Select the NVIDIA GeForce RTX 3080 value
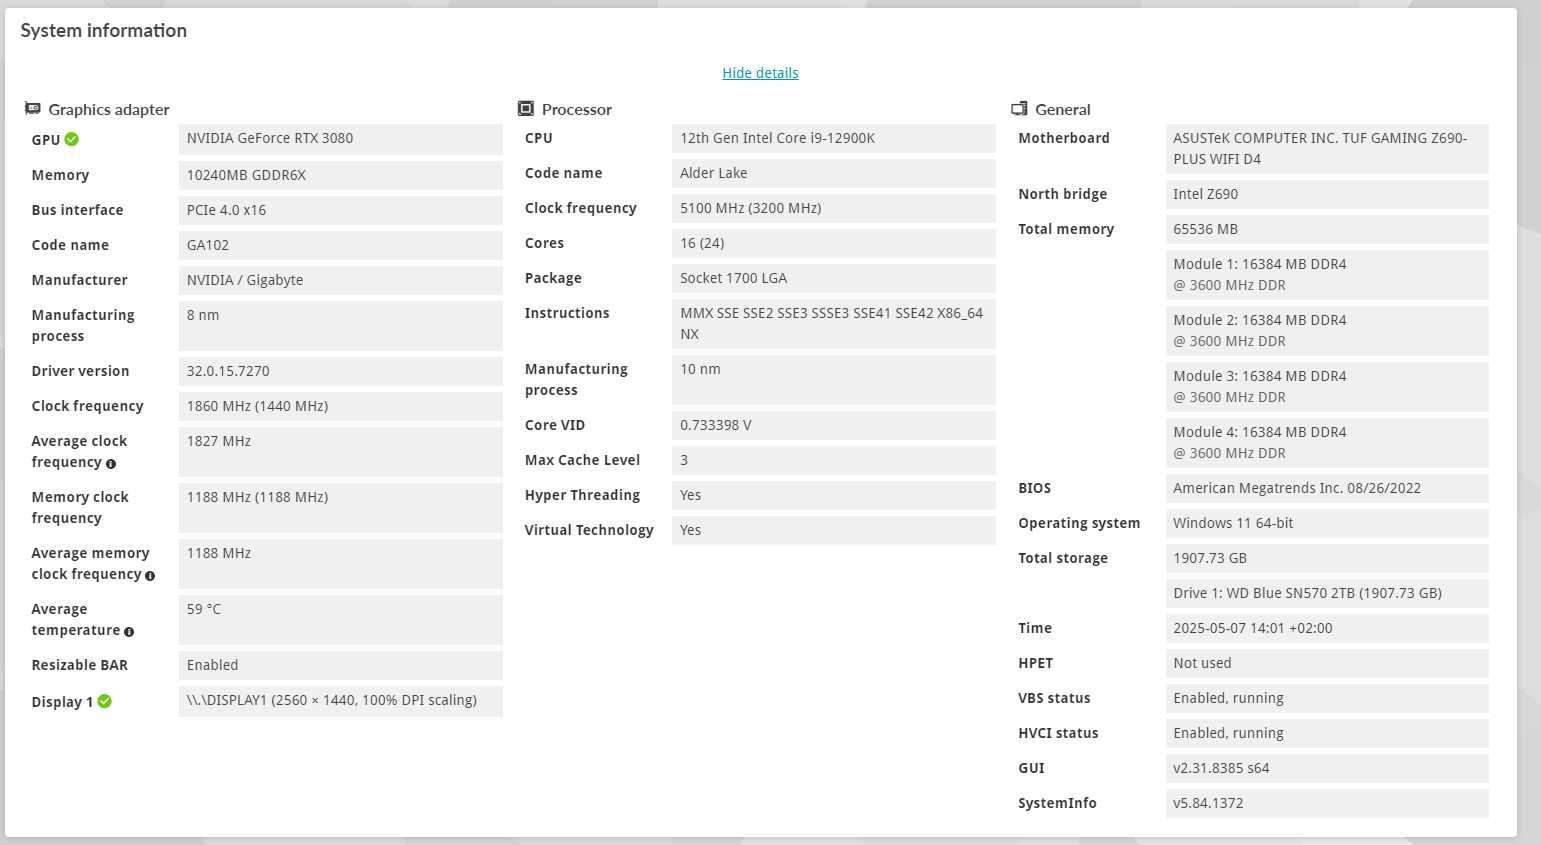This screenshot has height=845, width=1541. coord(340,139)
